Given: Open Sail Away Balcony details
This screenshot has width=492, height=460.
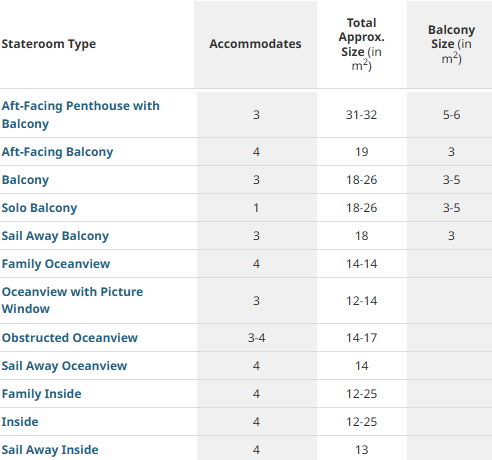Looking at the screenshot, I should (x=55, y=236).
